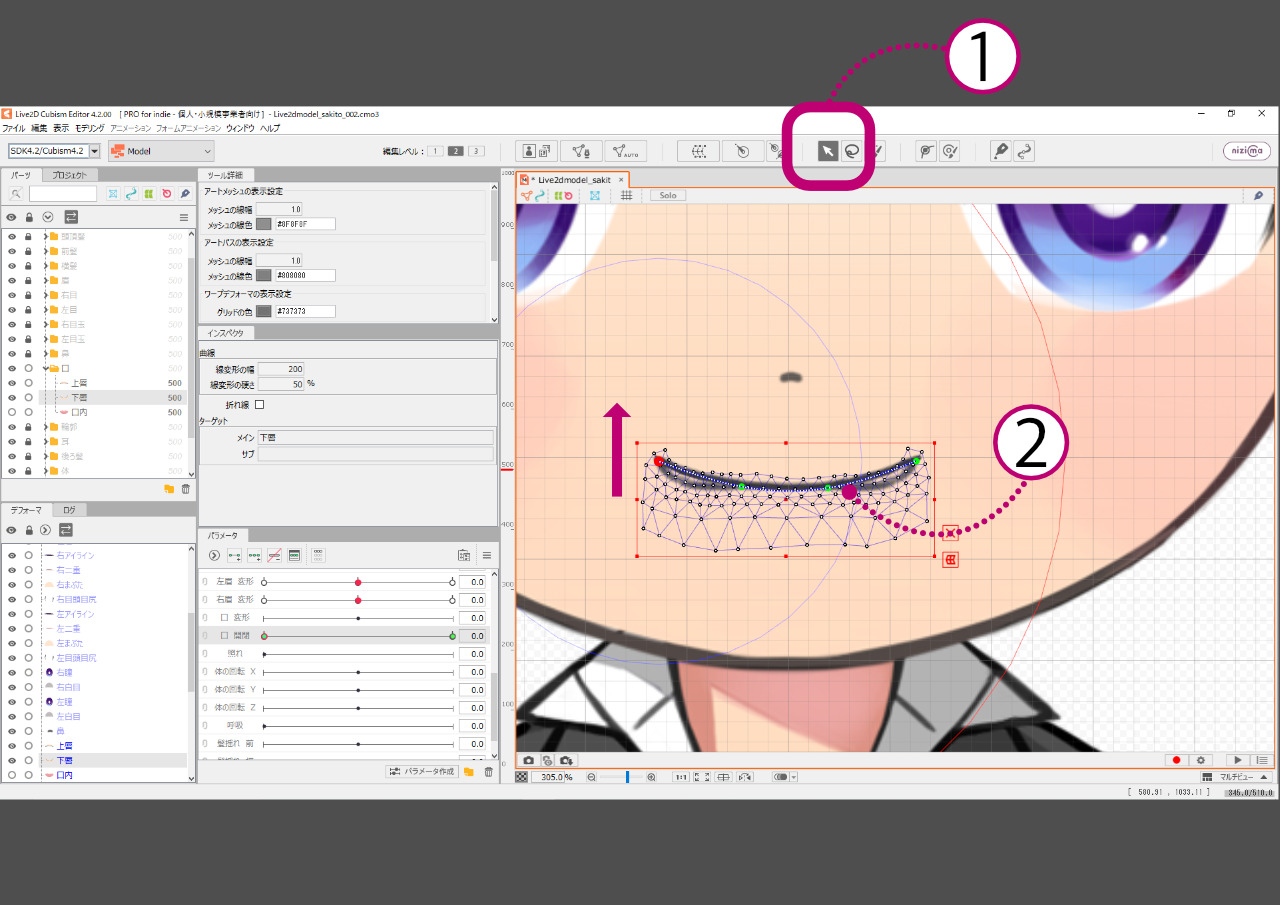Add two keys to parameter icon
Screen dimensions: 1280x905
coord(234,555)
